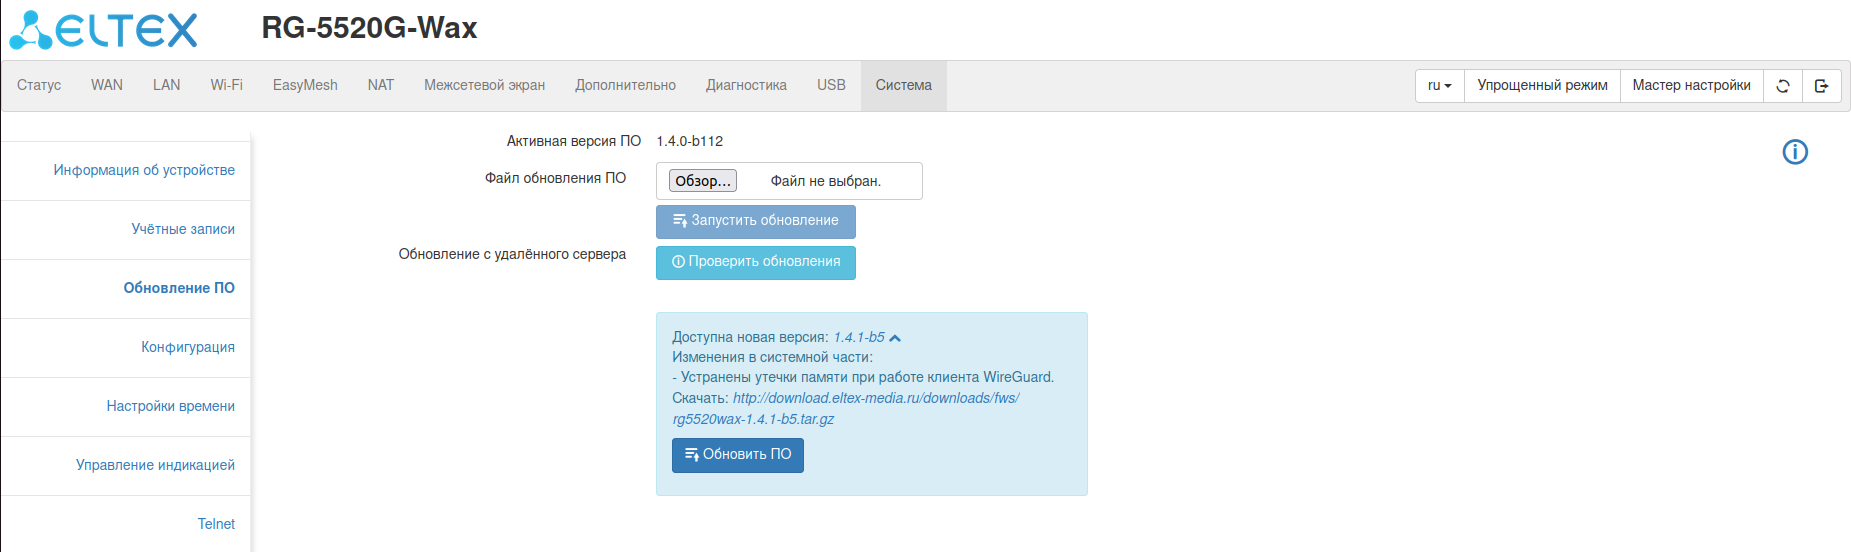This screenshot has height=552, width=1851.
Task: Open the Диагностика tab
Action: pos(747,85)
